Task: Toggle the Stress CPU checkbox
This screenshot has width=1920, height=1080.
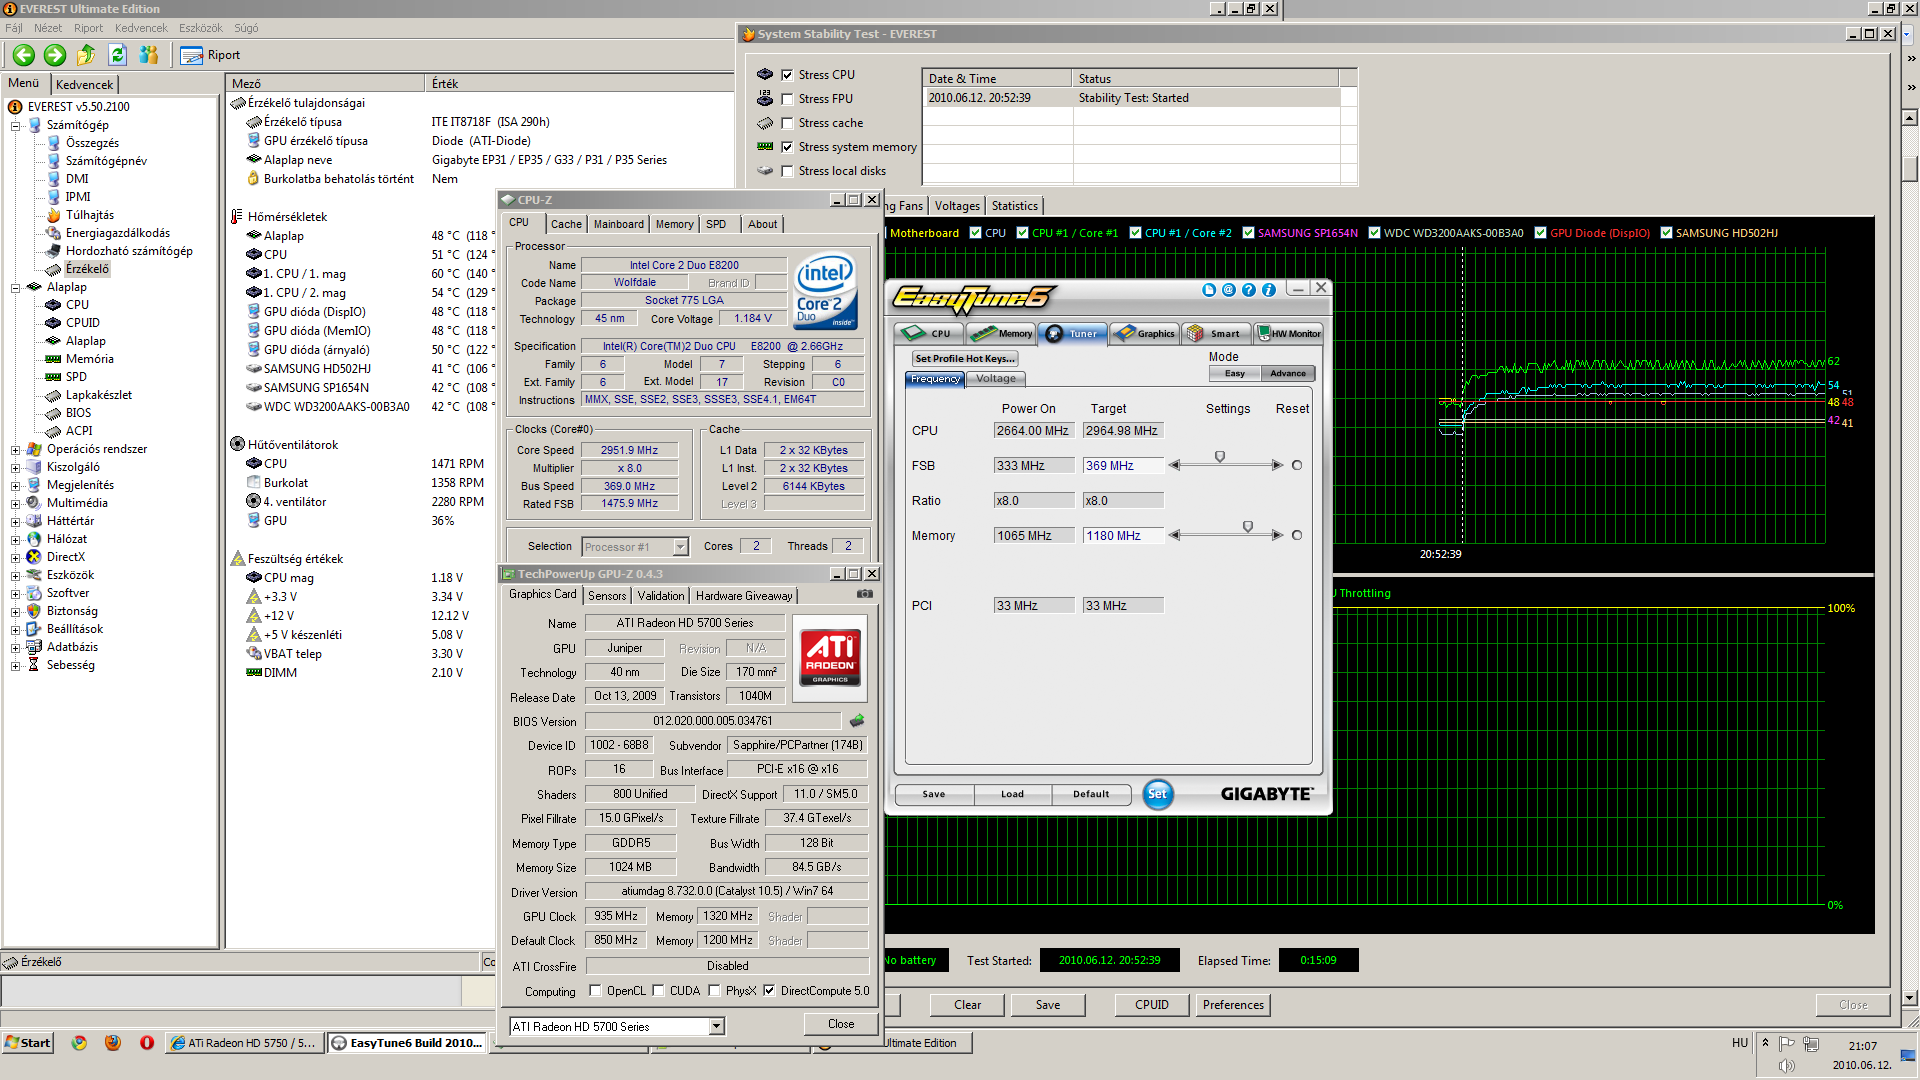Action: point(787,75)
